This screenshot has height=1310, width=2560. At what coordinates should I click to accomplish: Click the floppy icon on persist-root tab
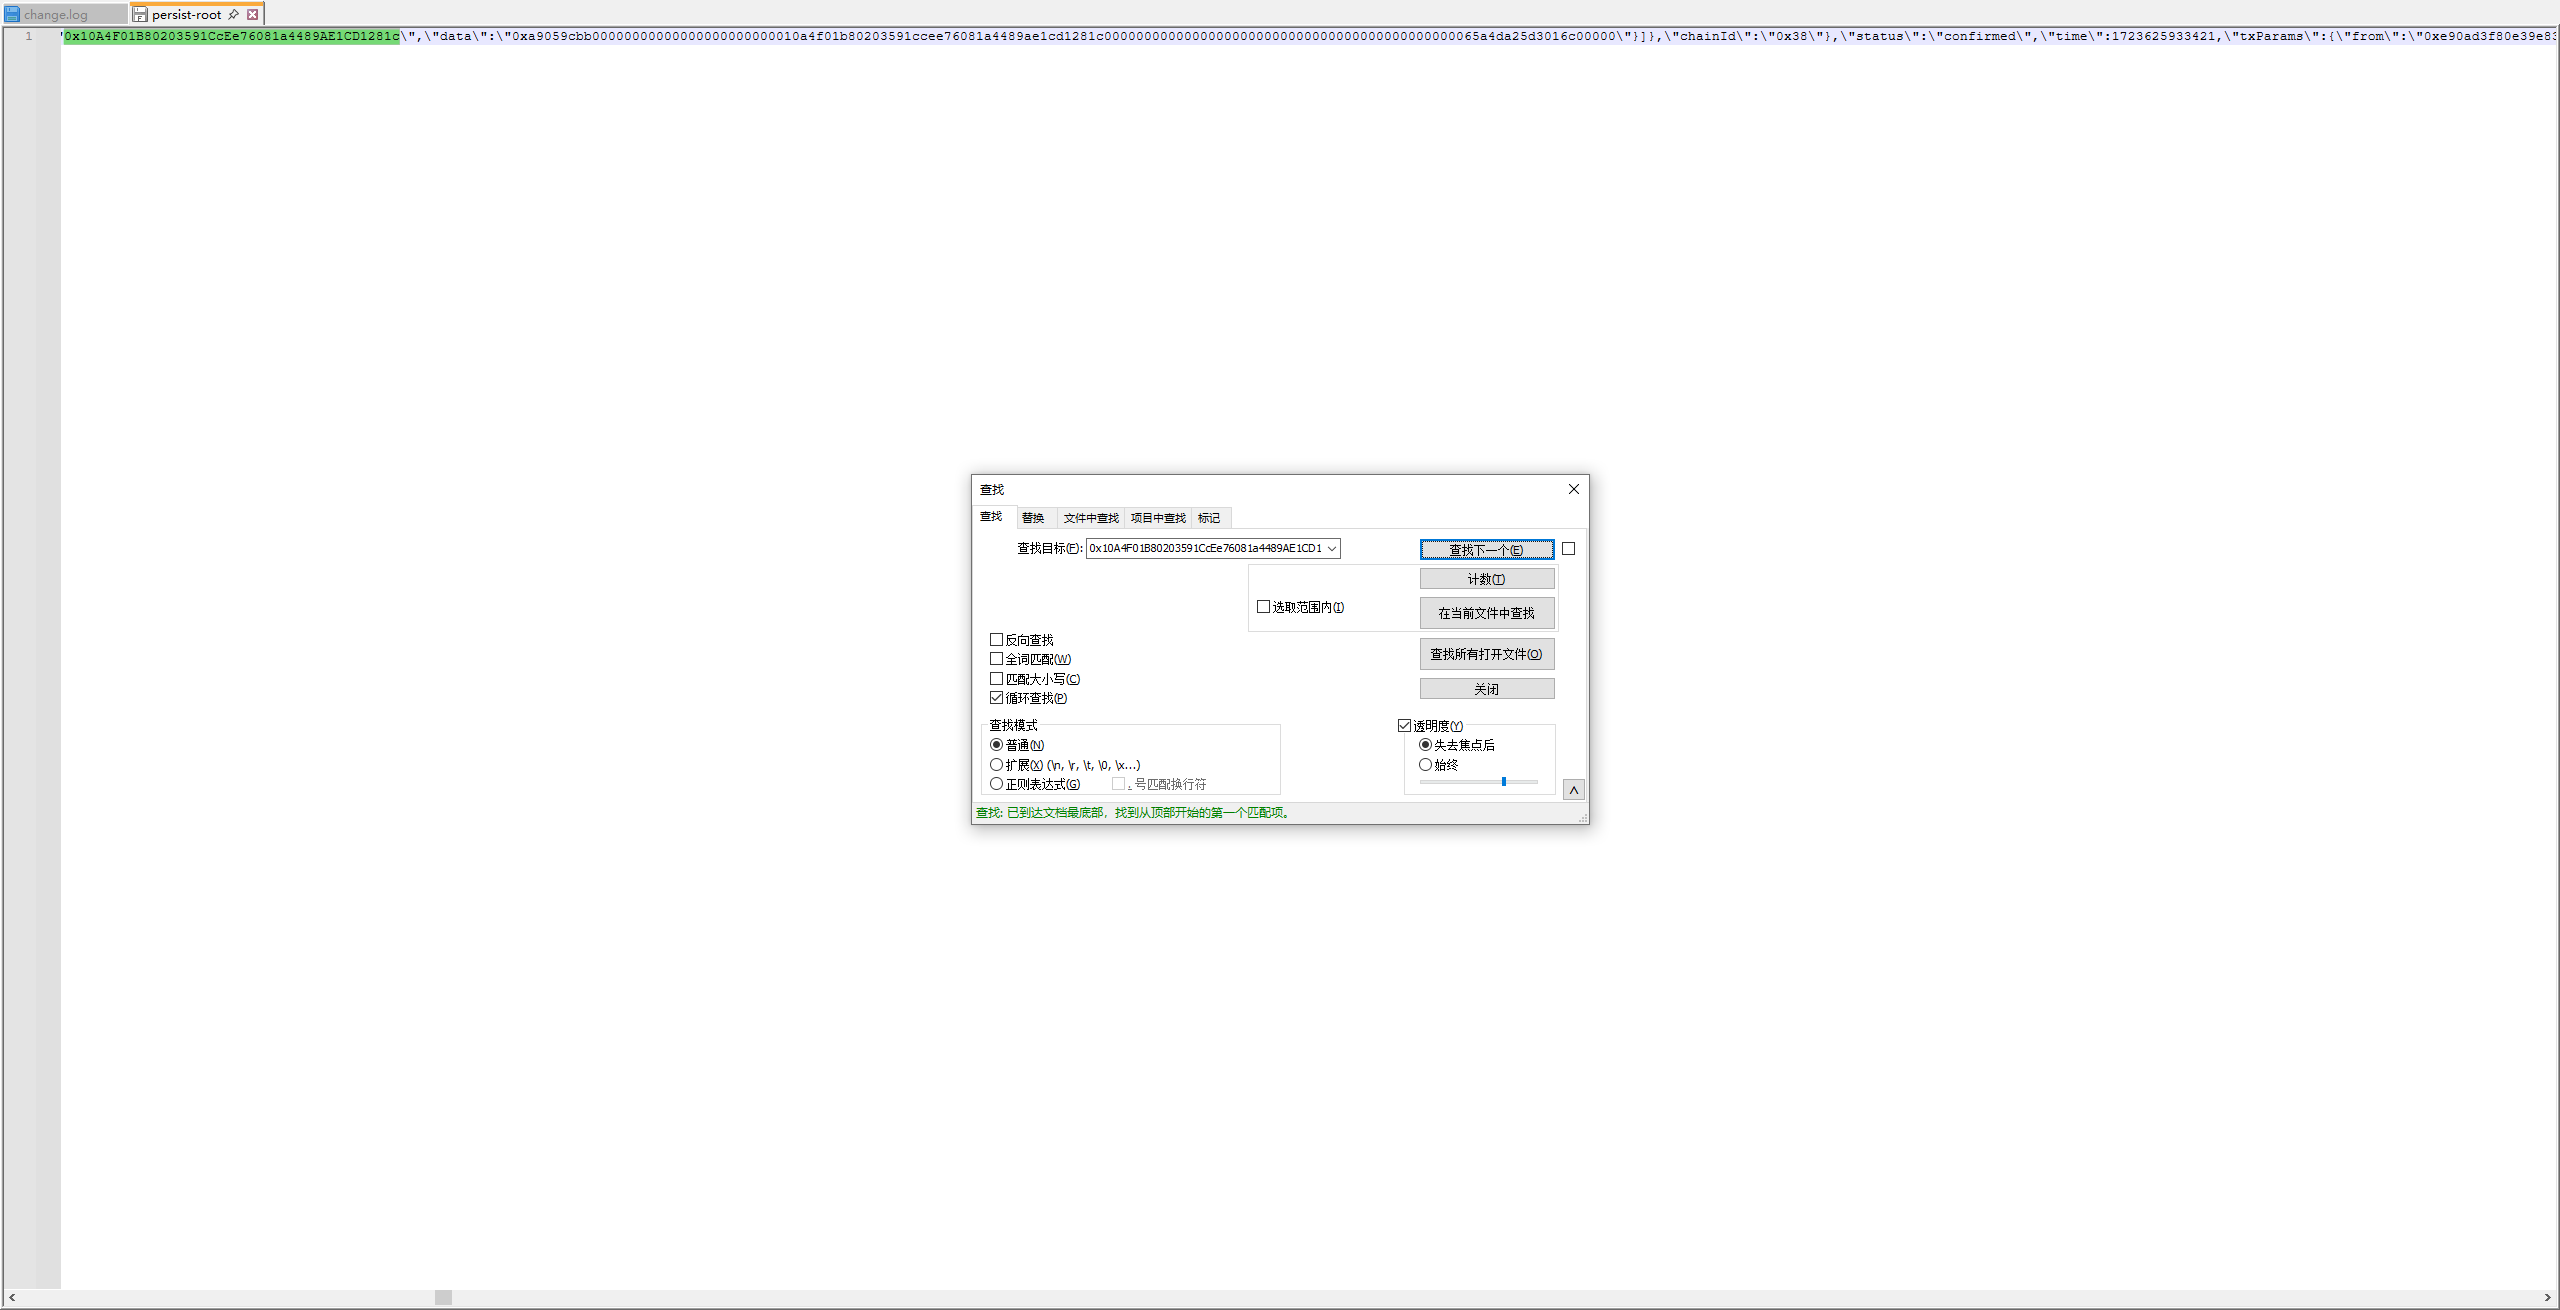(x=140, y=14)
